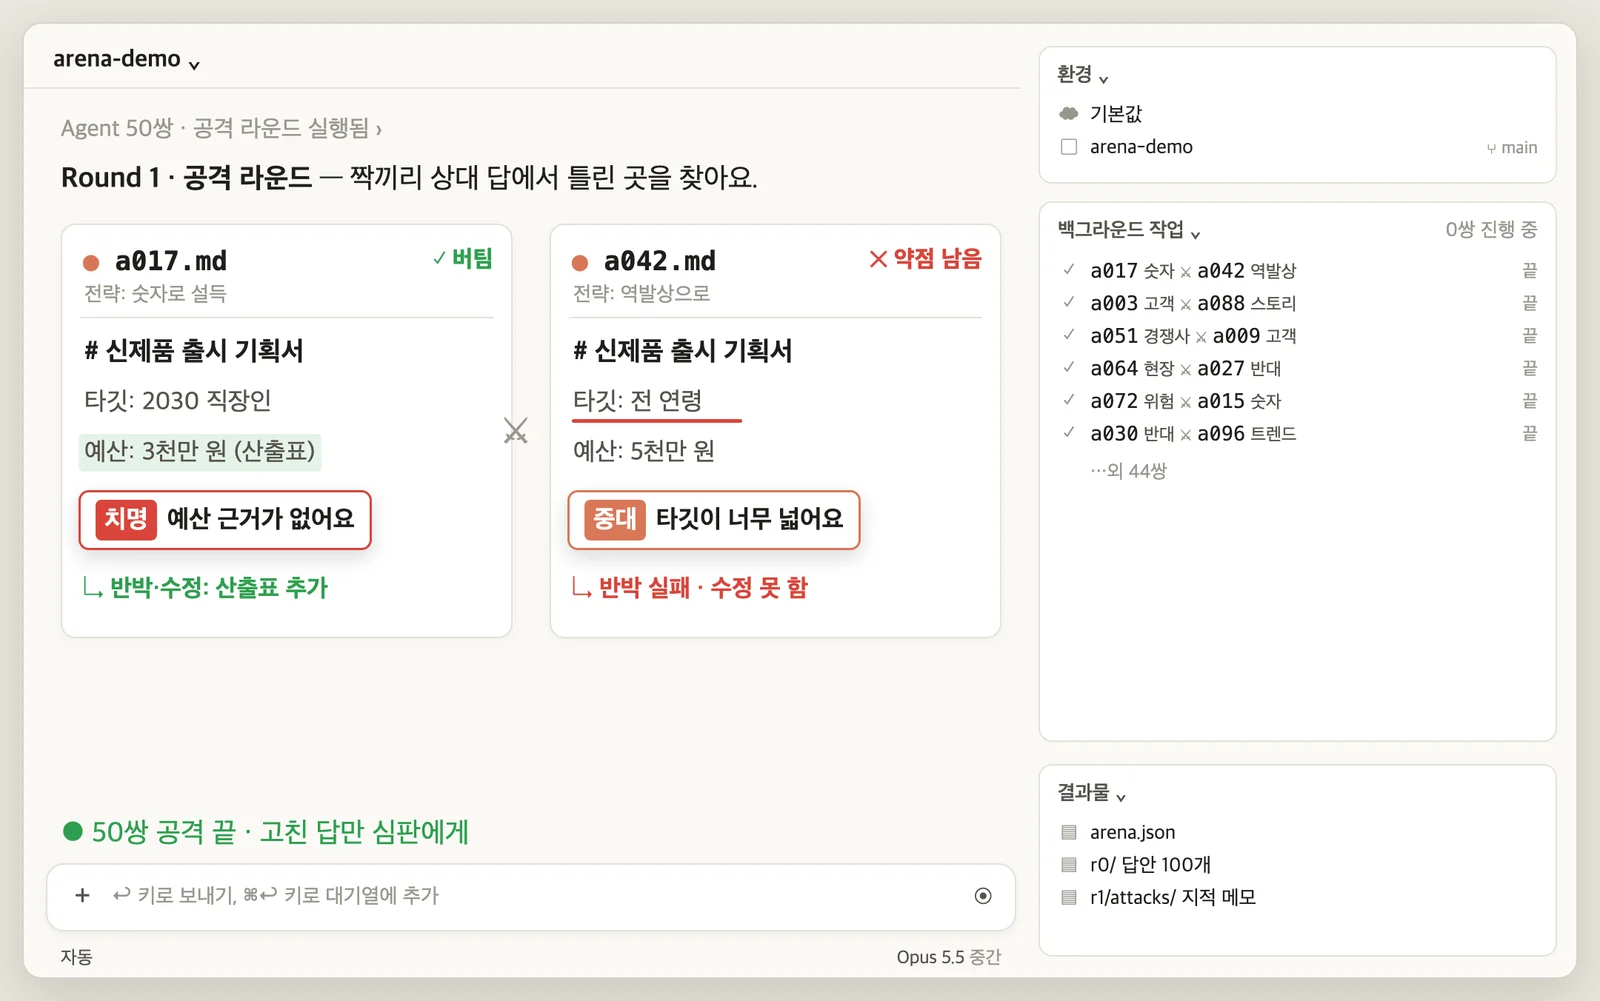Open the arena.json file
This screenshot has width=1600, height=1001.
[1132, 832]
